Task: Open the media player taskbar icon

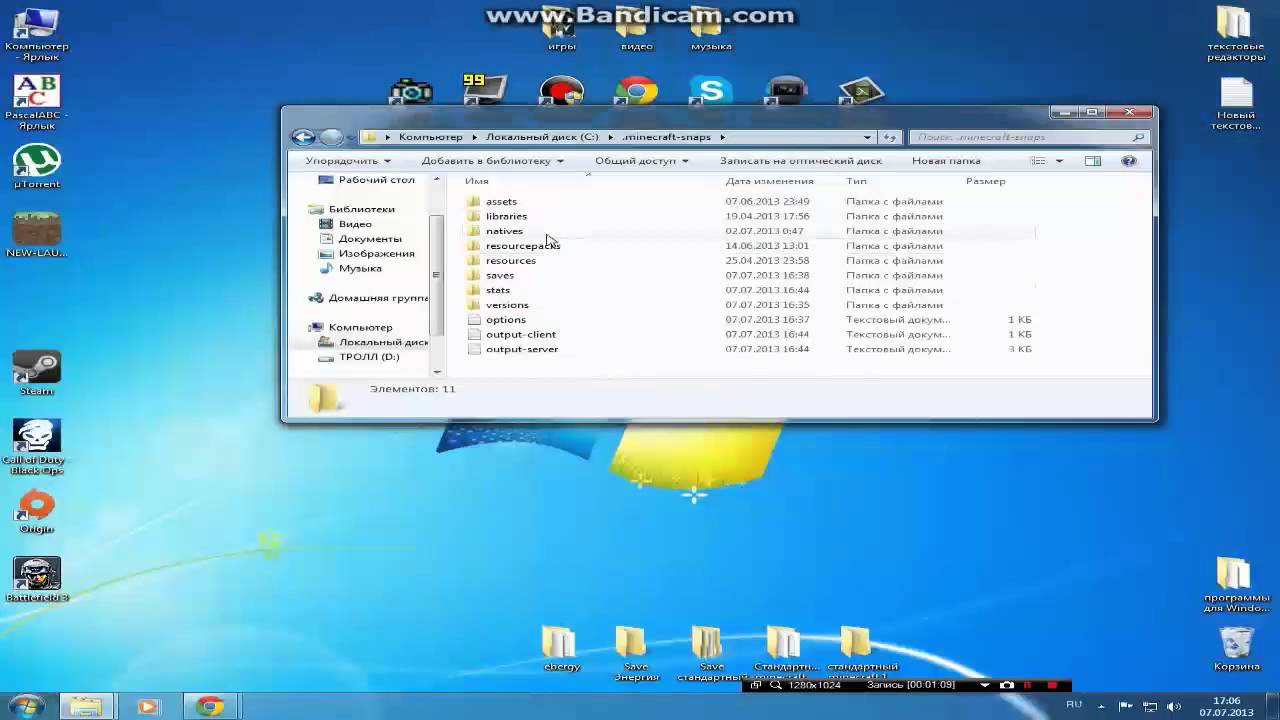Action: point(148,707)
